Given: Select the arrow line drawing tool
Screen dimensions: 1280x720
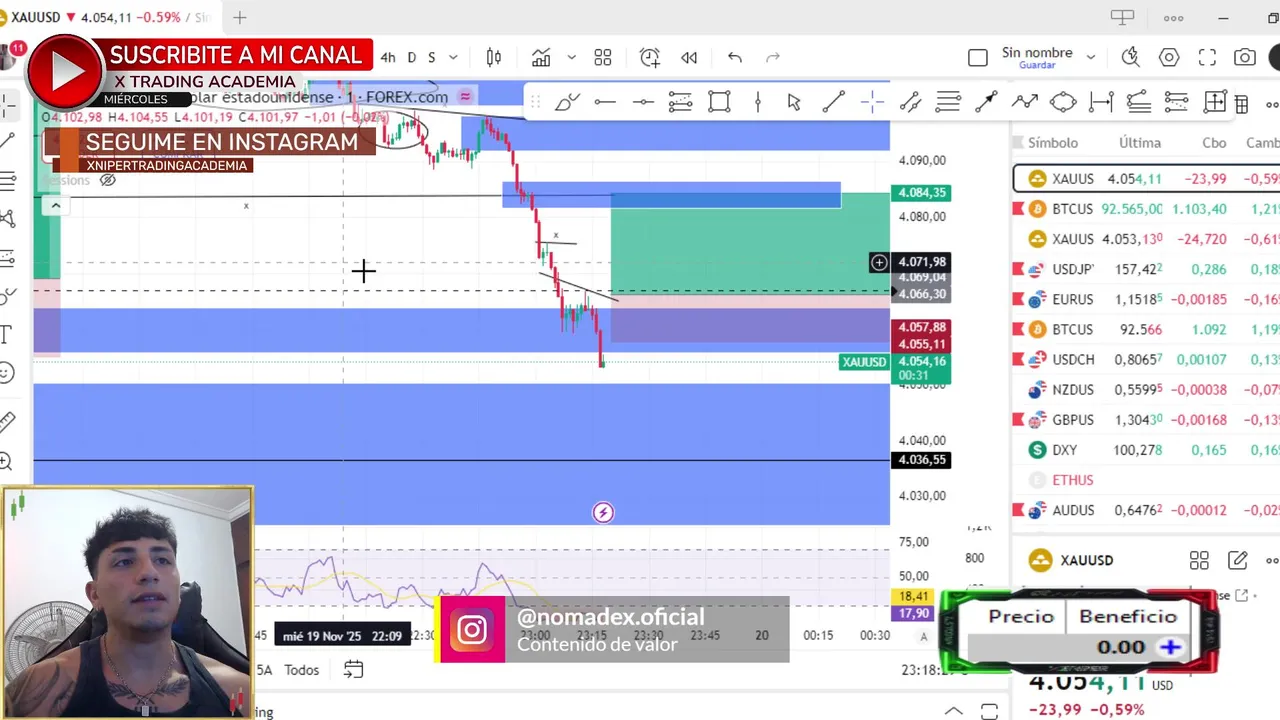Looking at the screenshot, I should point(986,102).
